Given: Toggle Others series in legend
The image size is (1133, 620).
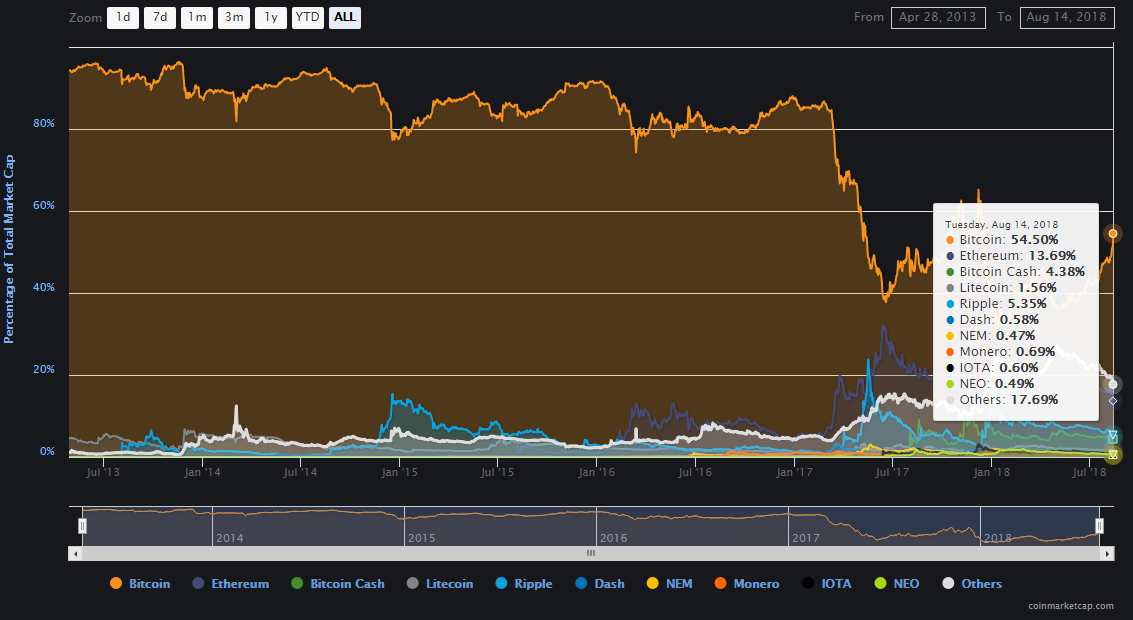Looking at the screenshot, I should coord(973,584).
